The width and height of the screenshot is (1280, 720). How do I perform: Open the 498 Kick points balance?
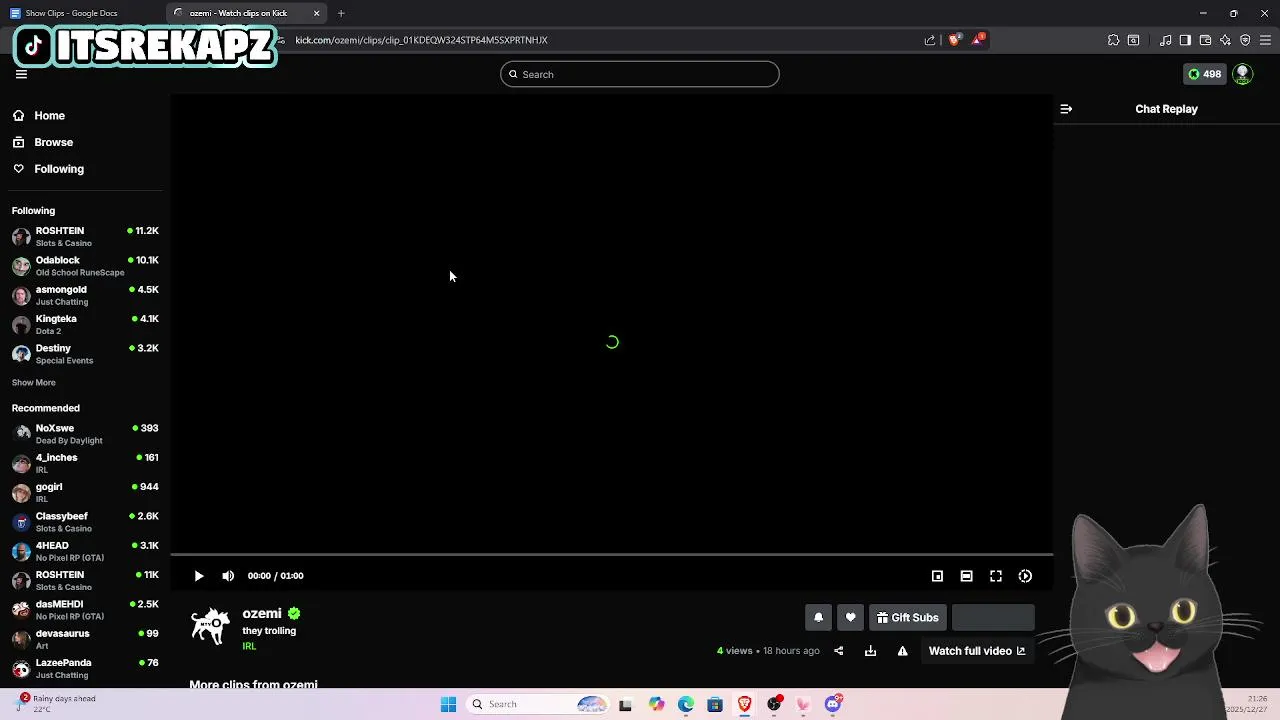pos(1204,74)
